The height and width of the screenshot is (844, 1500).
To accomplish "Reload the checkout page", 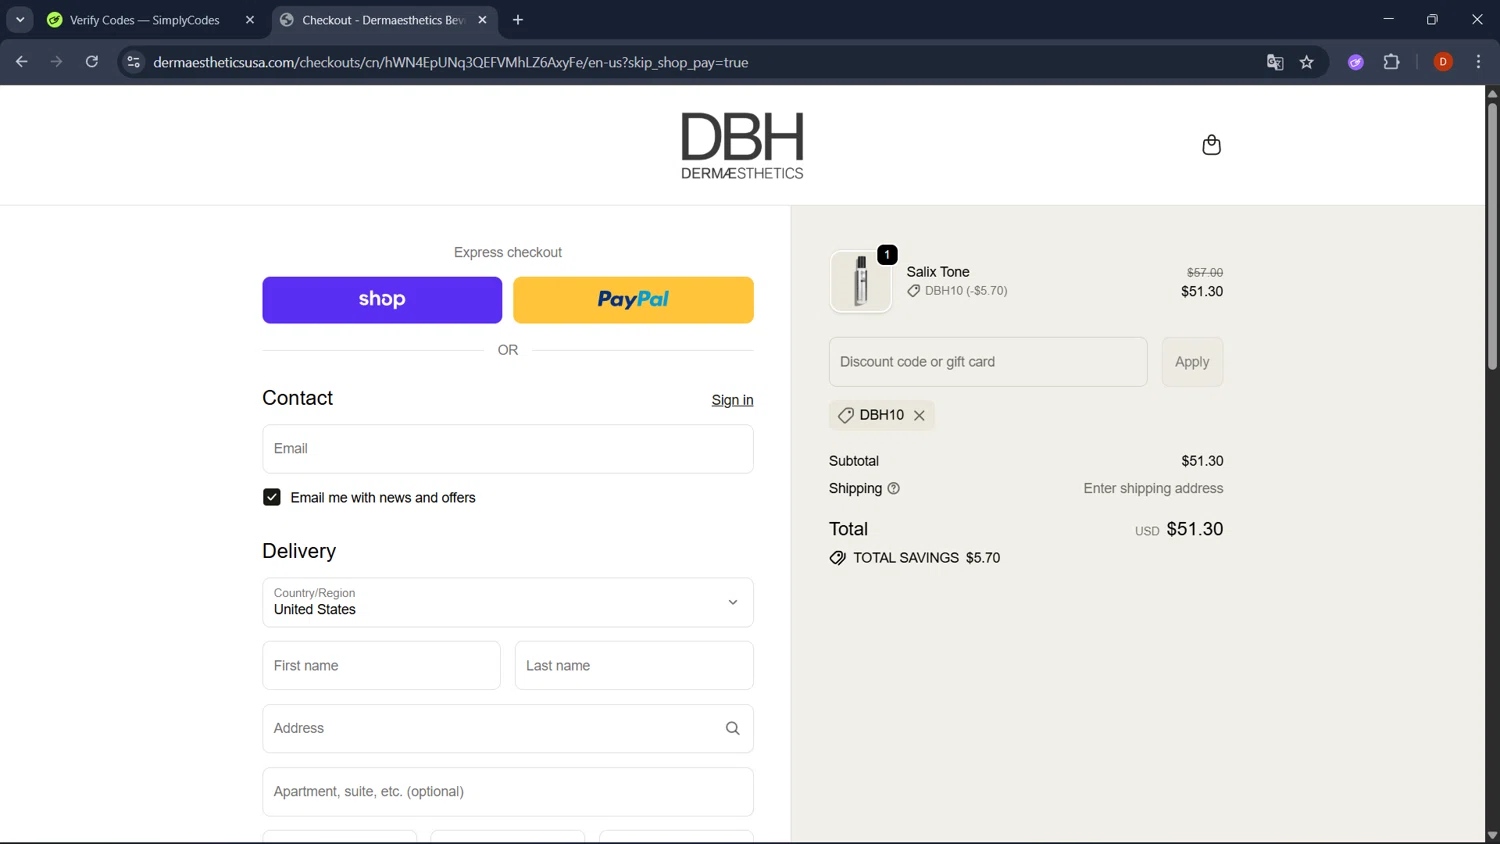I will click(92, 62).
